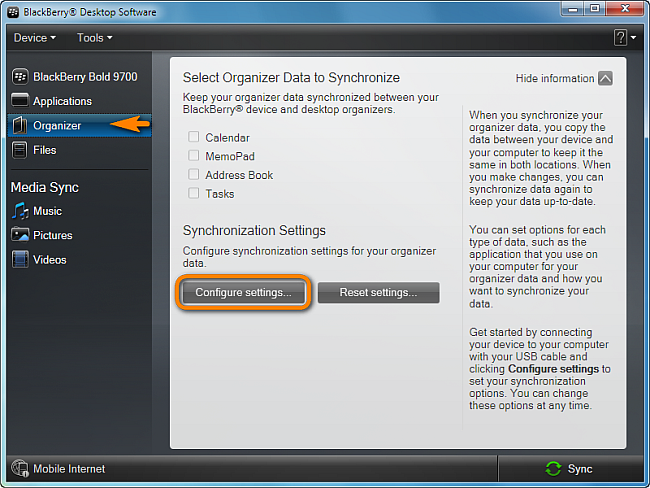Click Configure settings button
The image size is (650, 488).
click(x=244, y=292)
